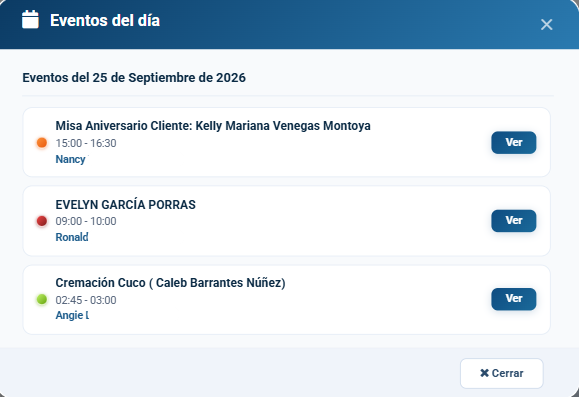579x397 pixels.
Task: Click the red status dot beside Evelyn García
Action: click(42, 221)
